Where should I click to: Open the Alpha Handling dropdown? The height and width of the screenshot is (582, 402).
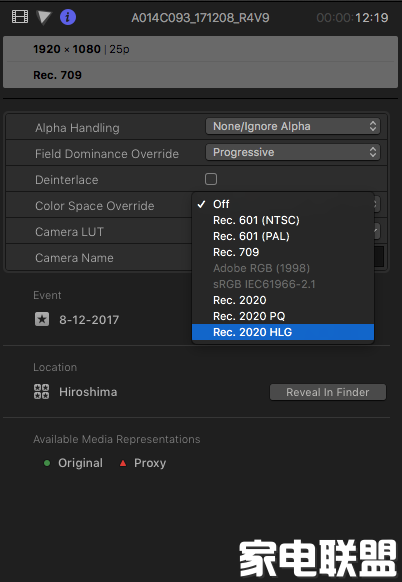[x=293, y=126]
